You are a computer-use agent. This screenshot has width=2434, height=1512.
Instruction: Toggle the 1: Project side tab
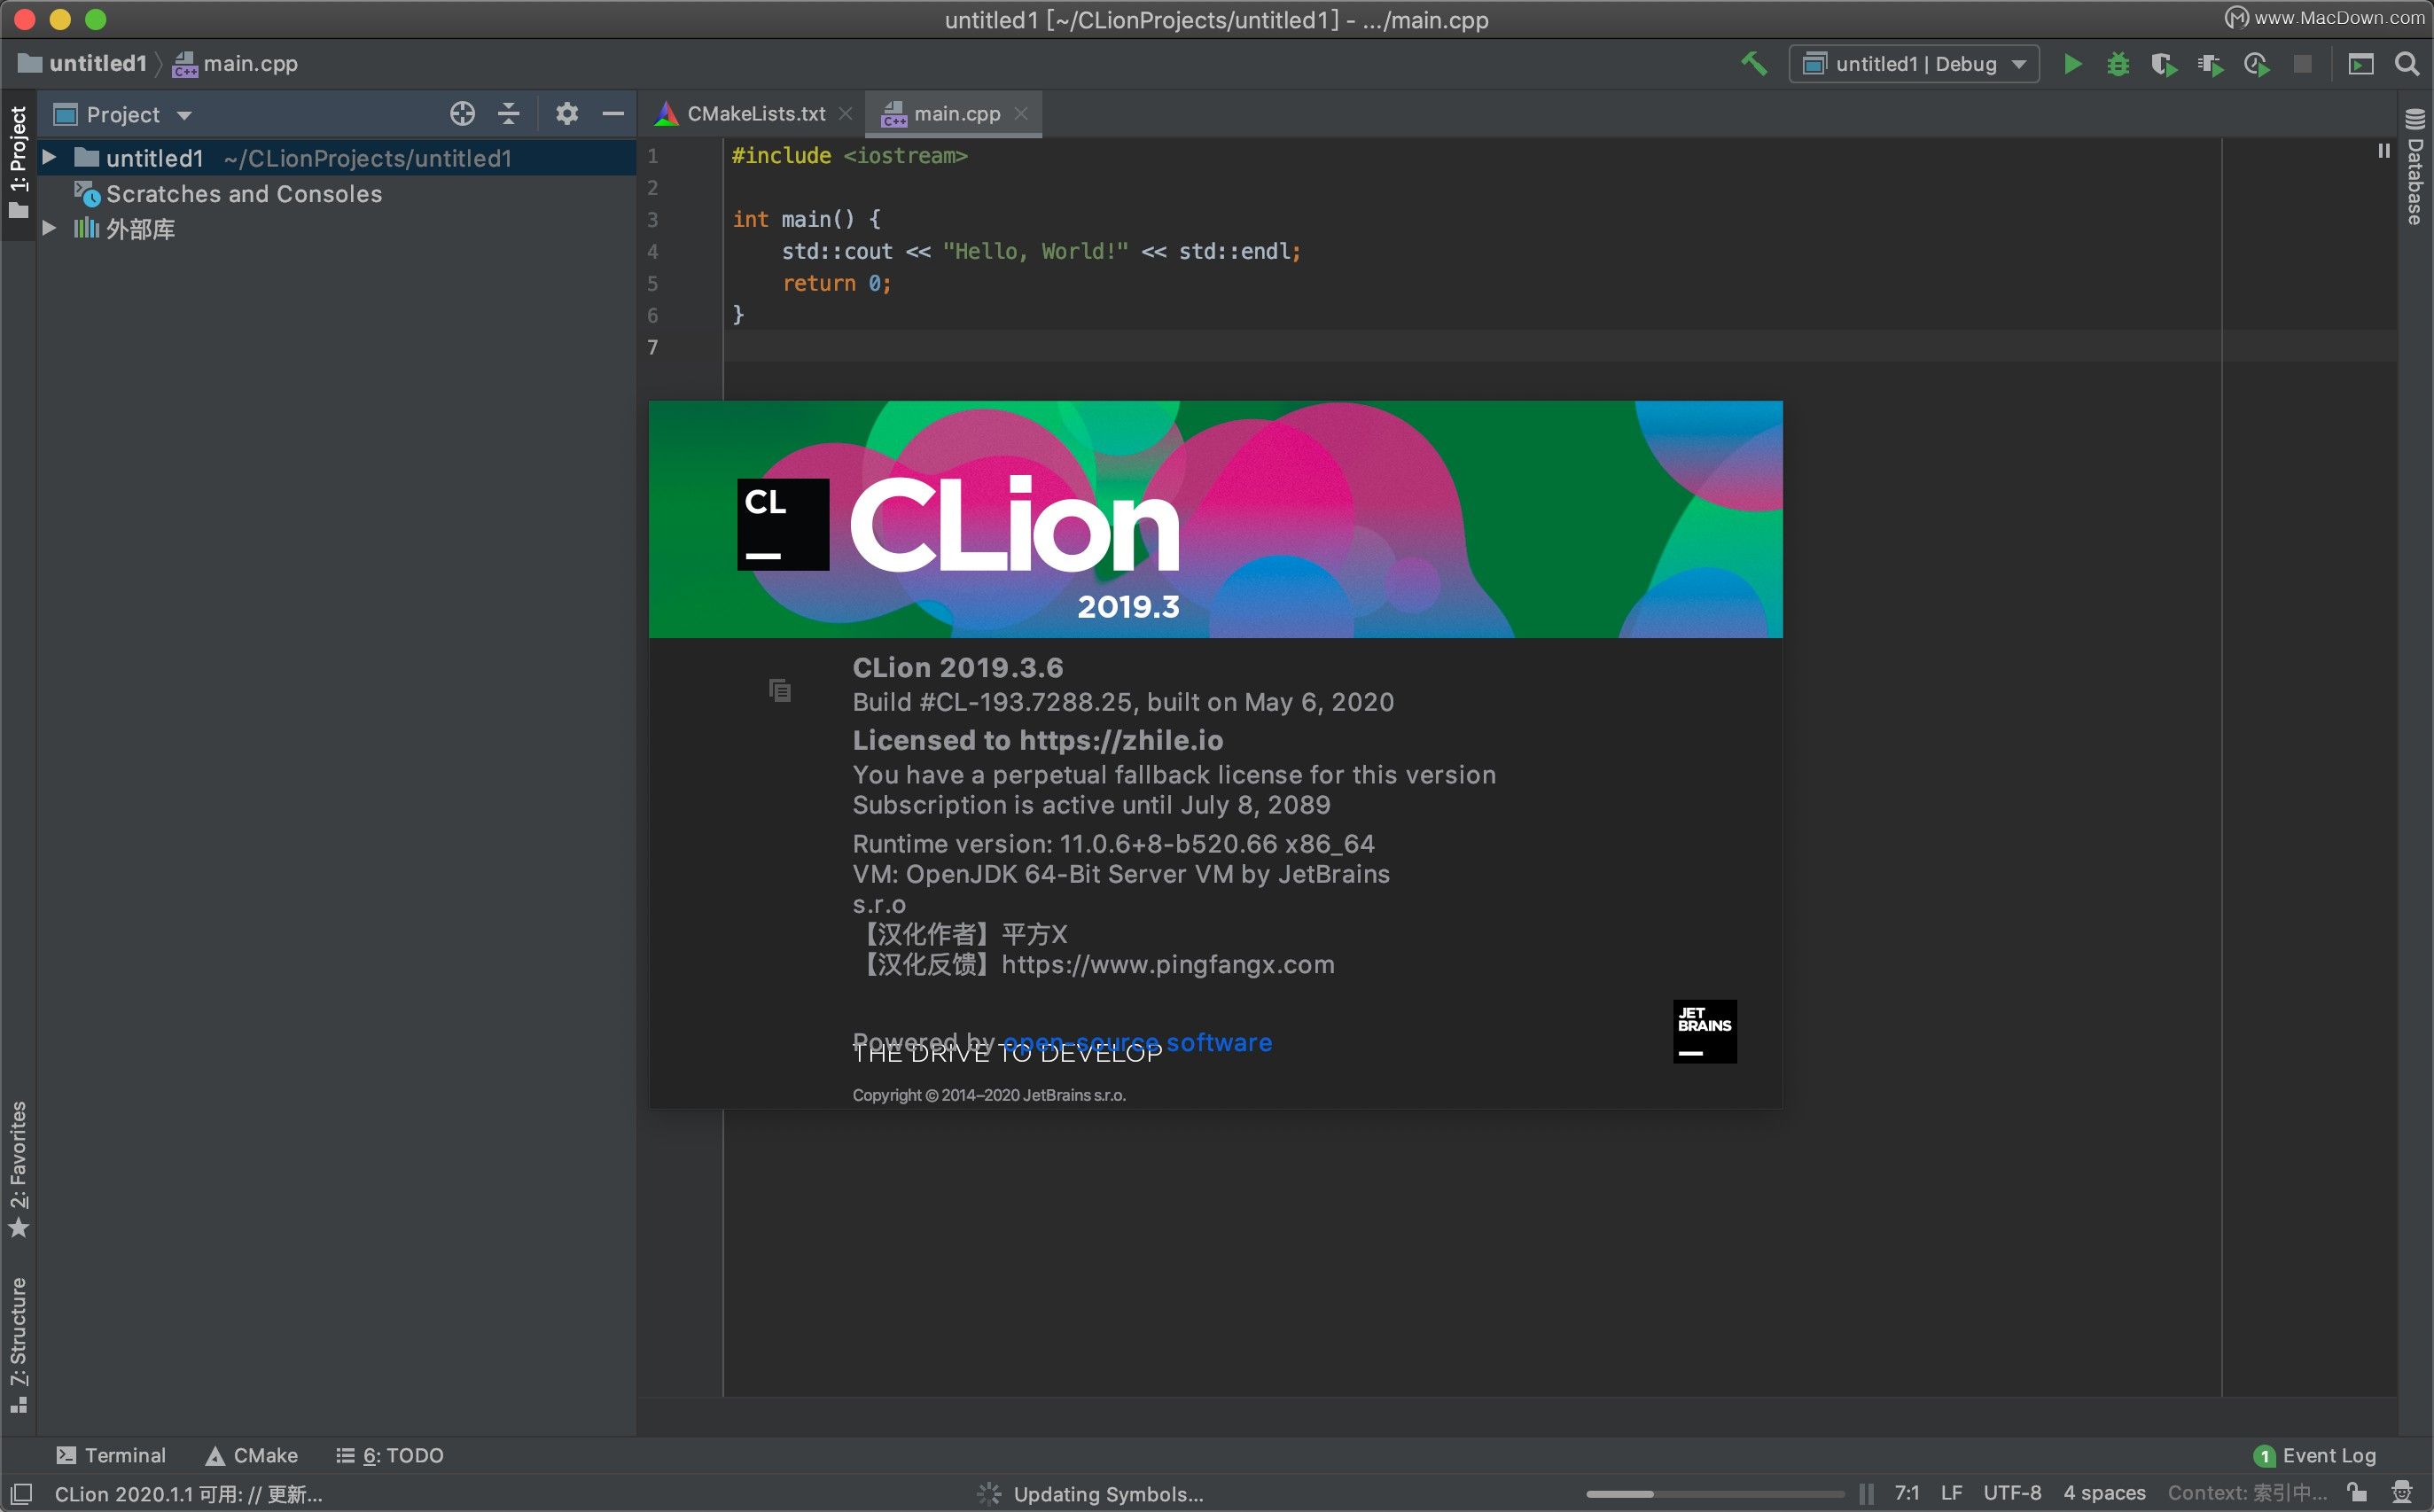[x=19, y=162]
